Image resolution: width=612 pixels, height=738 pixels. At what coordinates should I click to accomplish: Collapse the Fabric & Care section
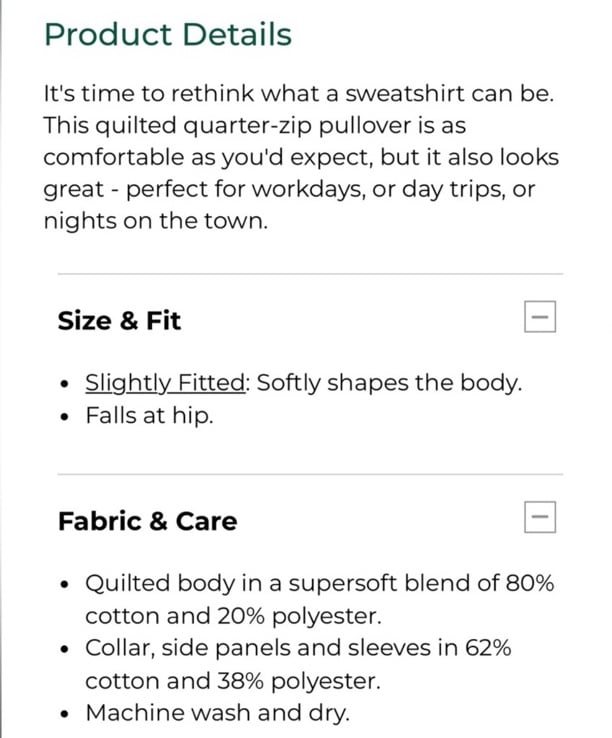540,517
